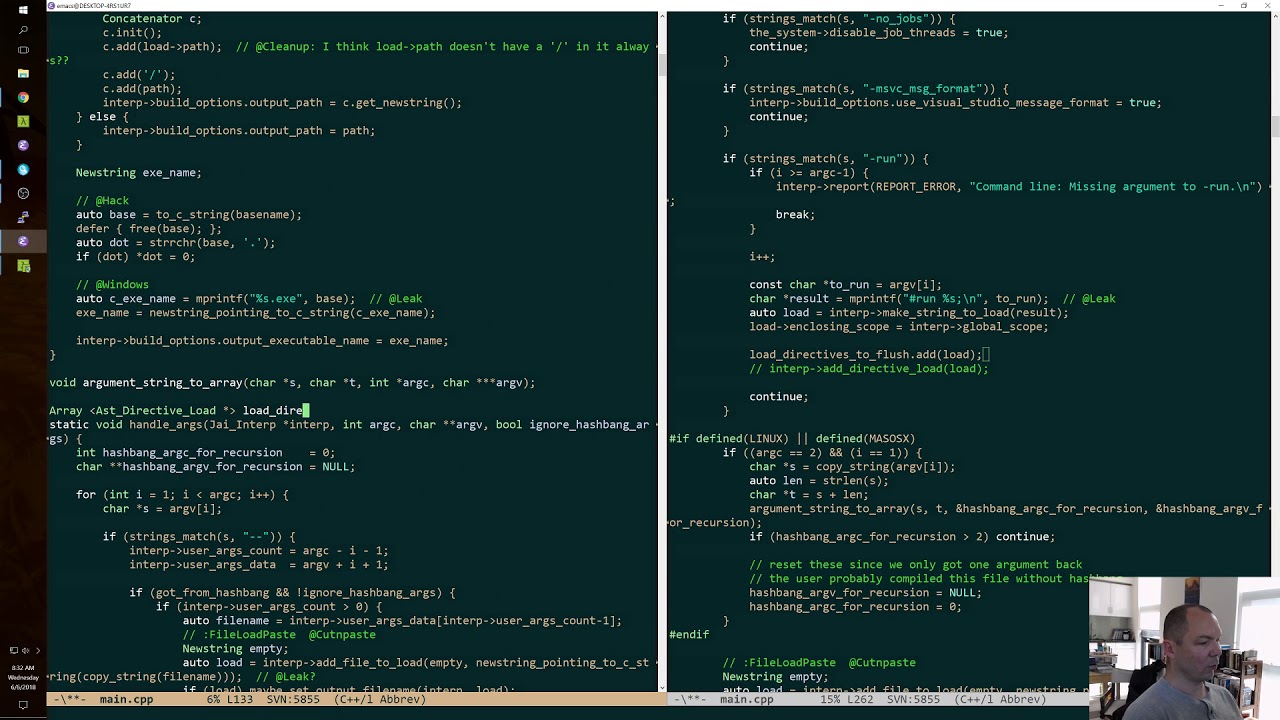
Task: Click main.cpp buffer name in left mode line
Action: coord(126,699)
